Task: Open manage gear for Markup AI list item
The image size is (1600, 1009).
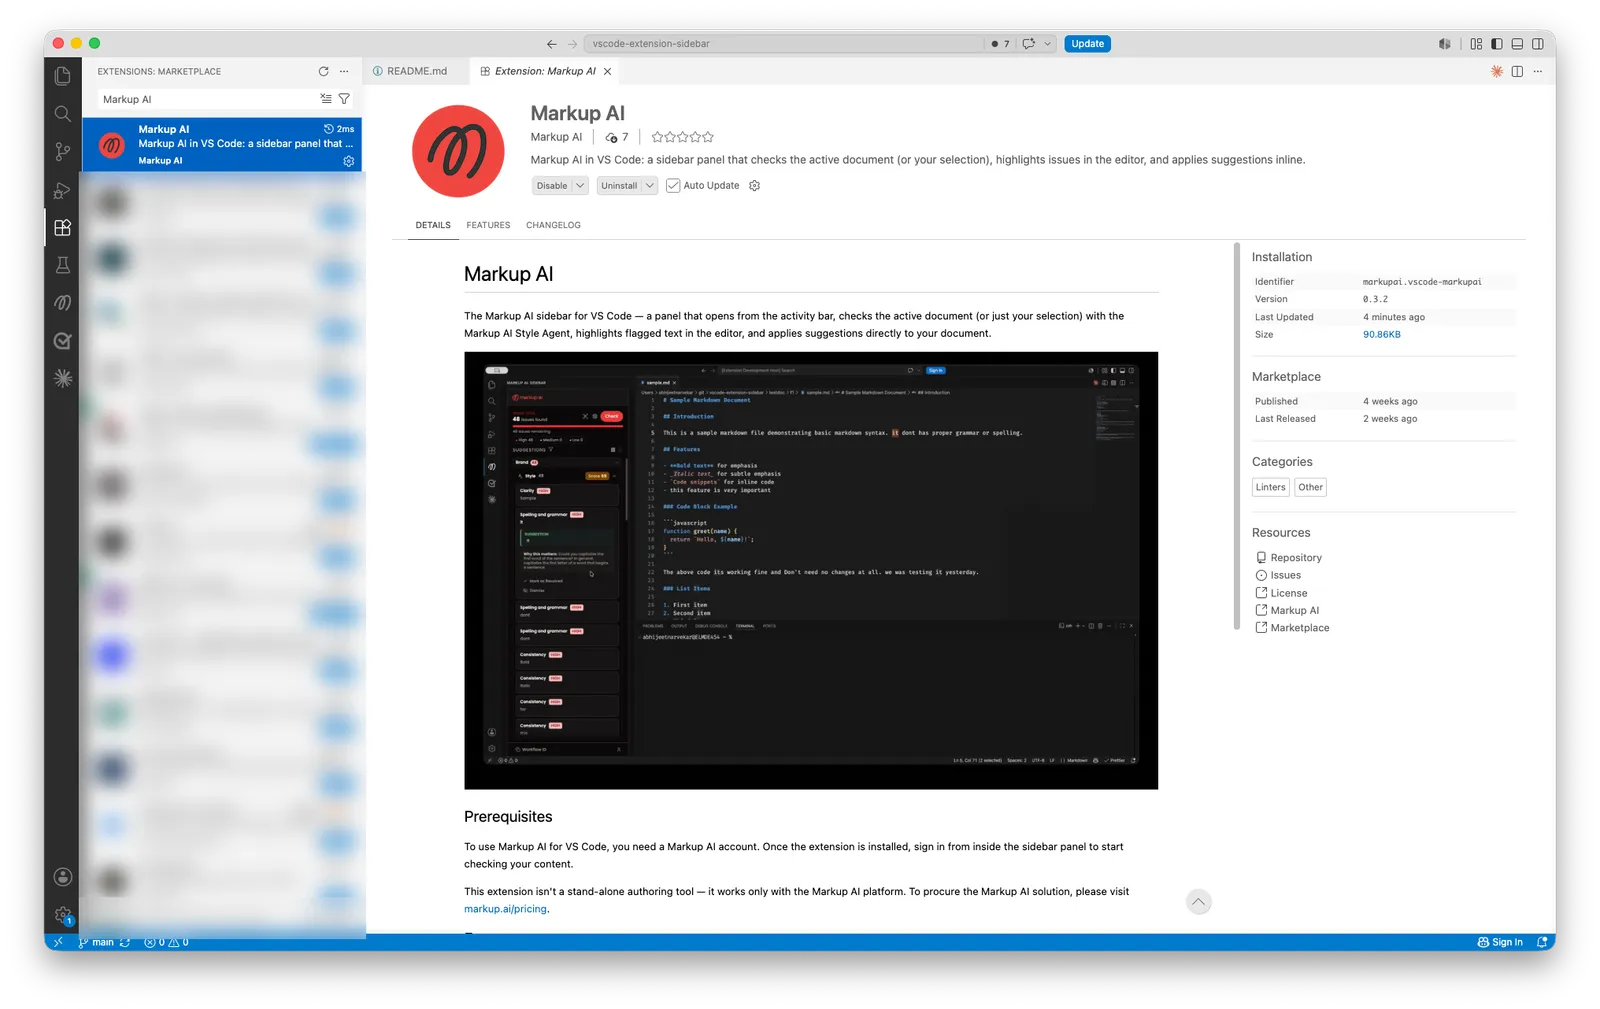Action: pyautogui.click(x=349, y=161)
